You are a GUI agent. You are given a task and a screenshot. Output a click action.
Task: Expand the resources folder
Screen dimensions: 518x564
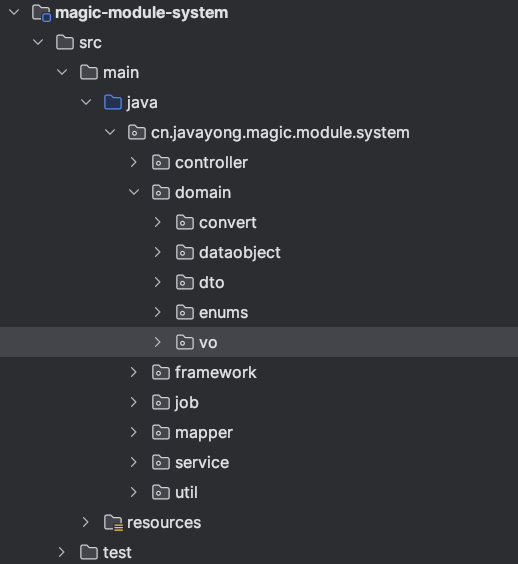coord(85,522)
